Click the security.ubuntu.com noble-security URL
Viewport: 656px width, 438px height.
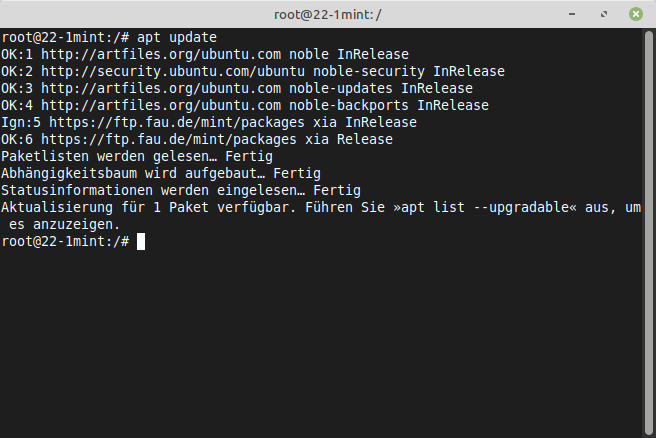pyautogui.click(x=173, y=72)
